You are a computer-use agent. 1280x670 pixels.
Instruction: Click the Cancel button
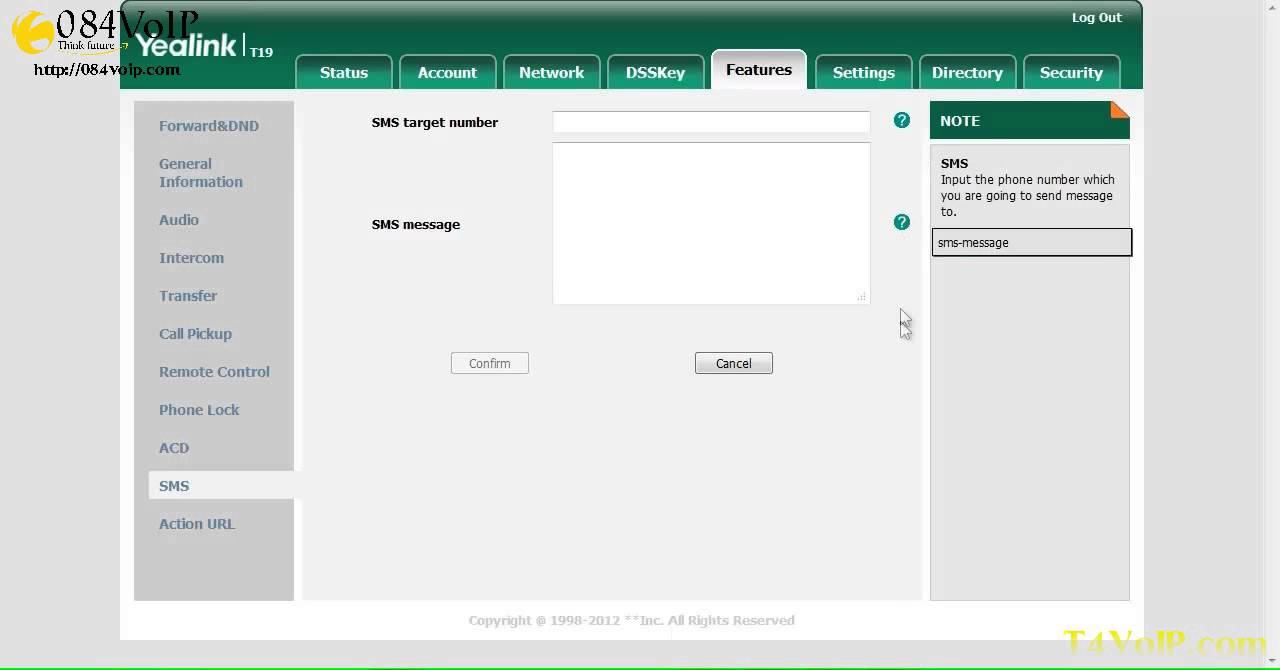(x=733, y=363)
